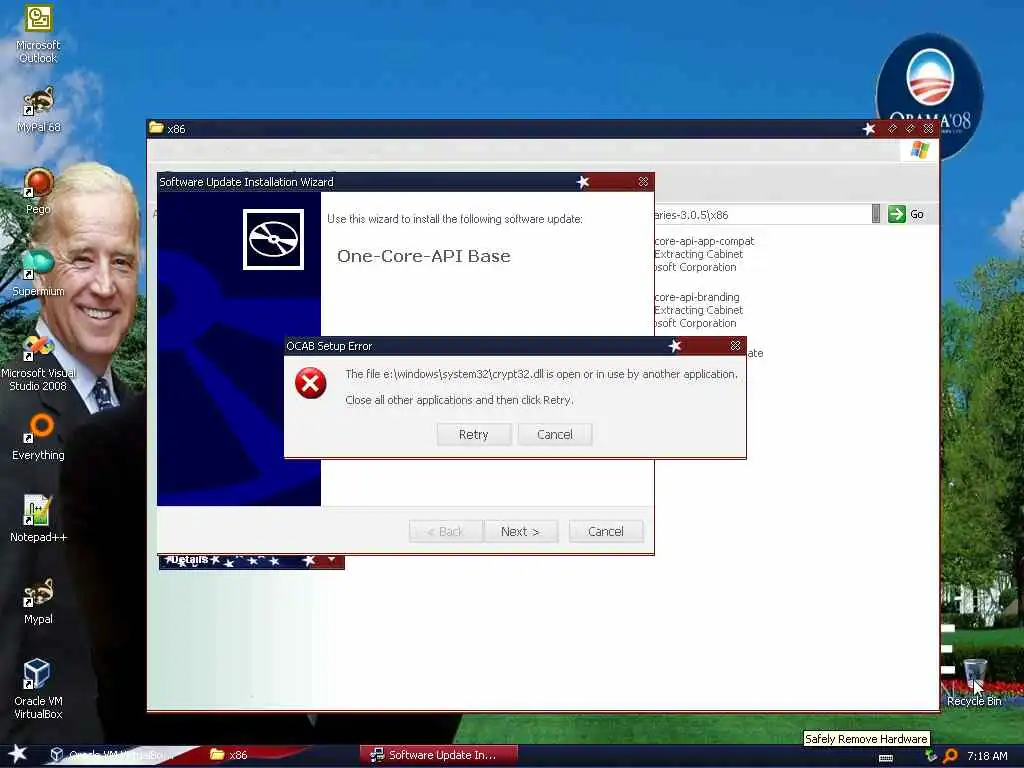1024x768 pixels.
Task: Click Cancel in Software Update wizard
Action: (x=605, y=531)
